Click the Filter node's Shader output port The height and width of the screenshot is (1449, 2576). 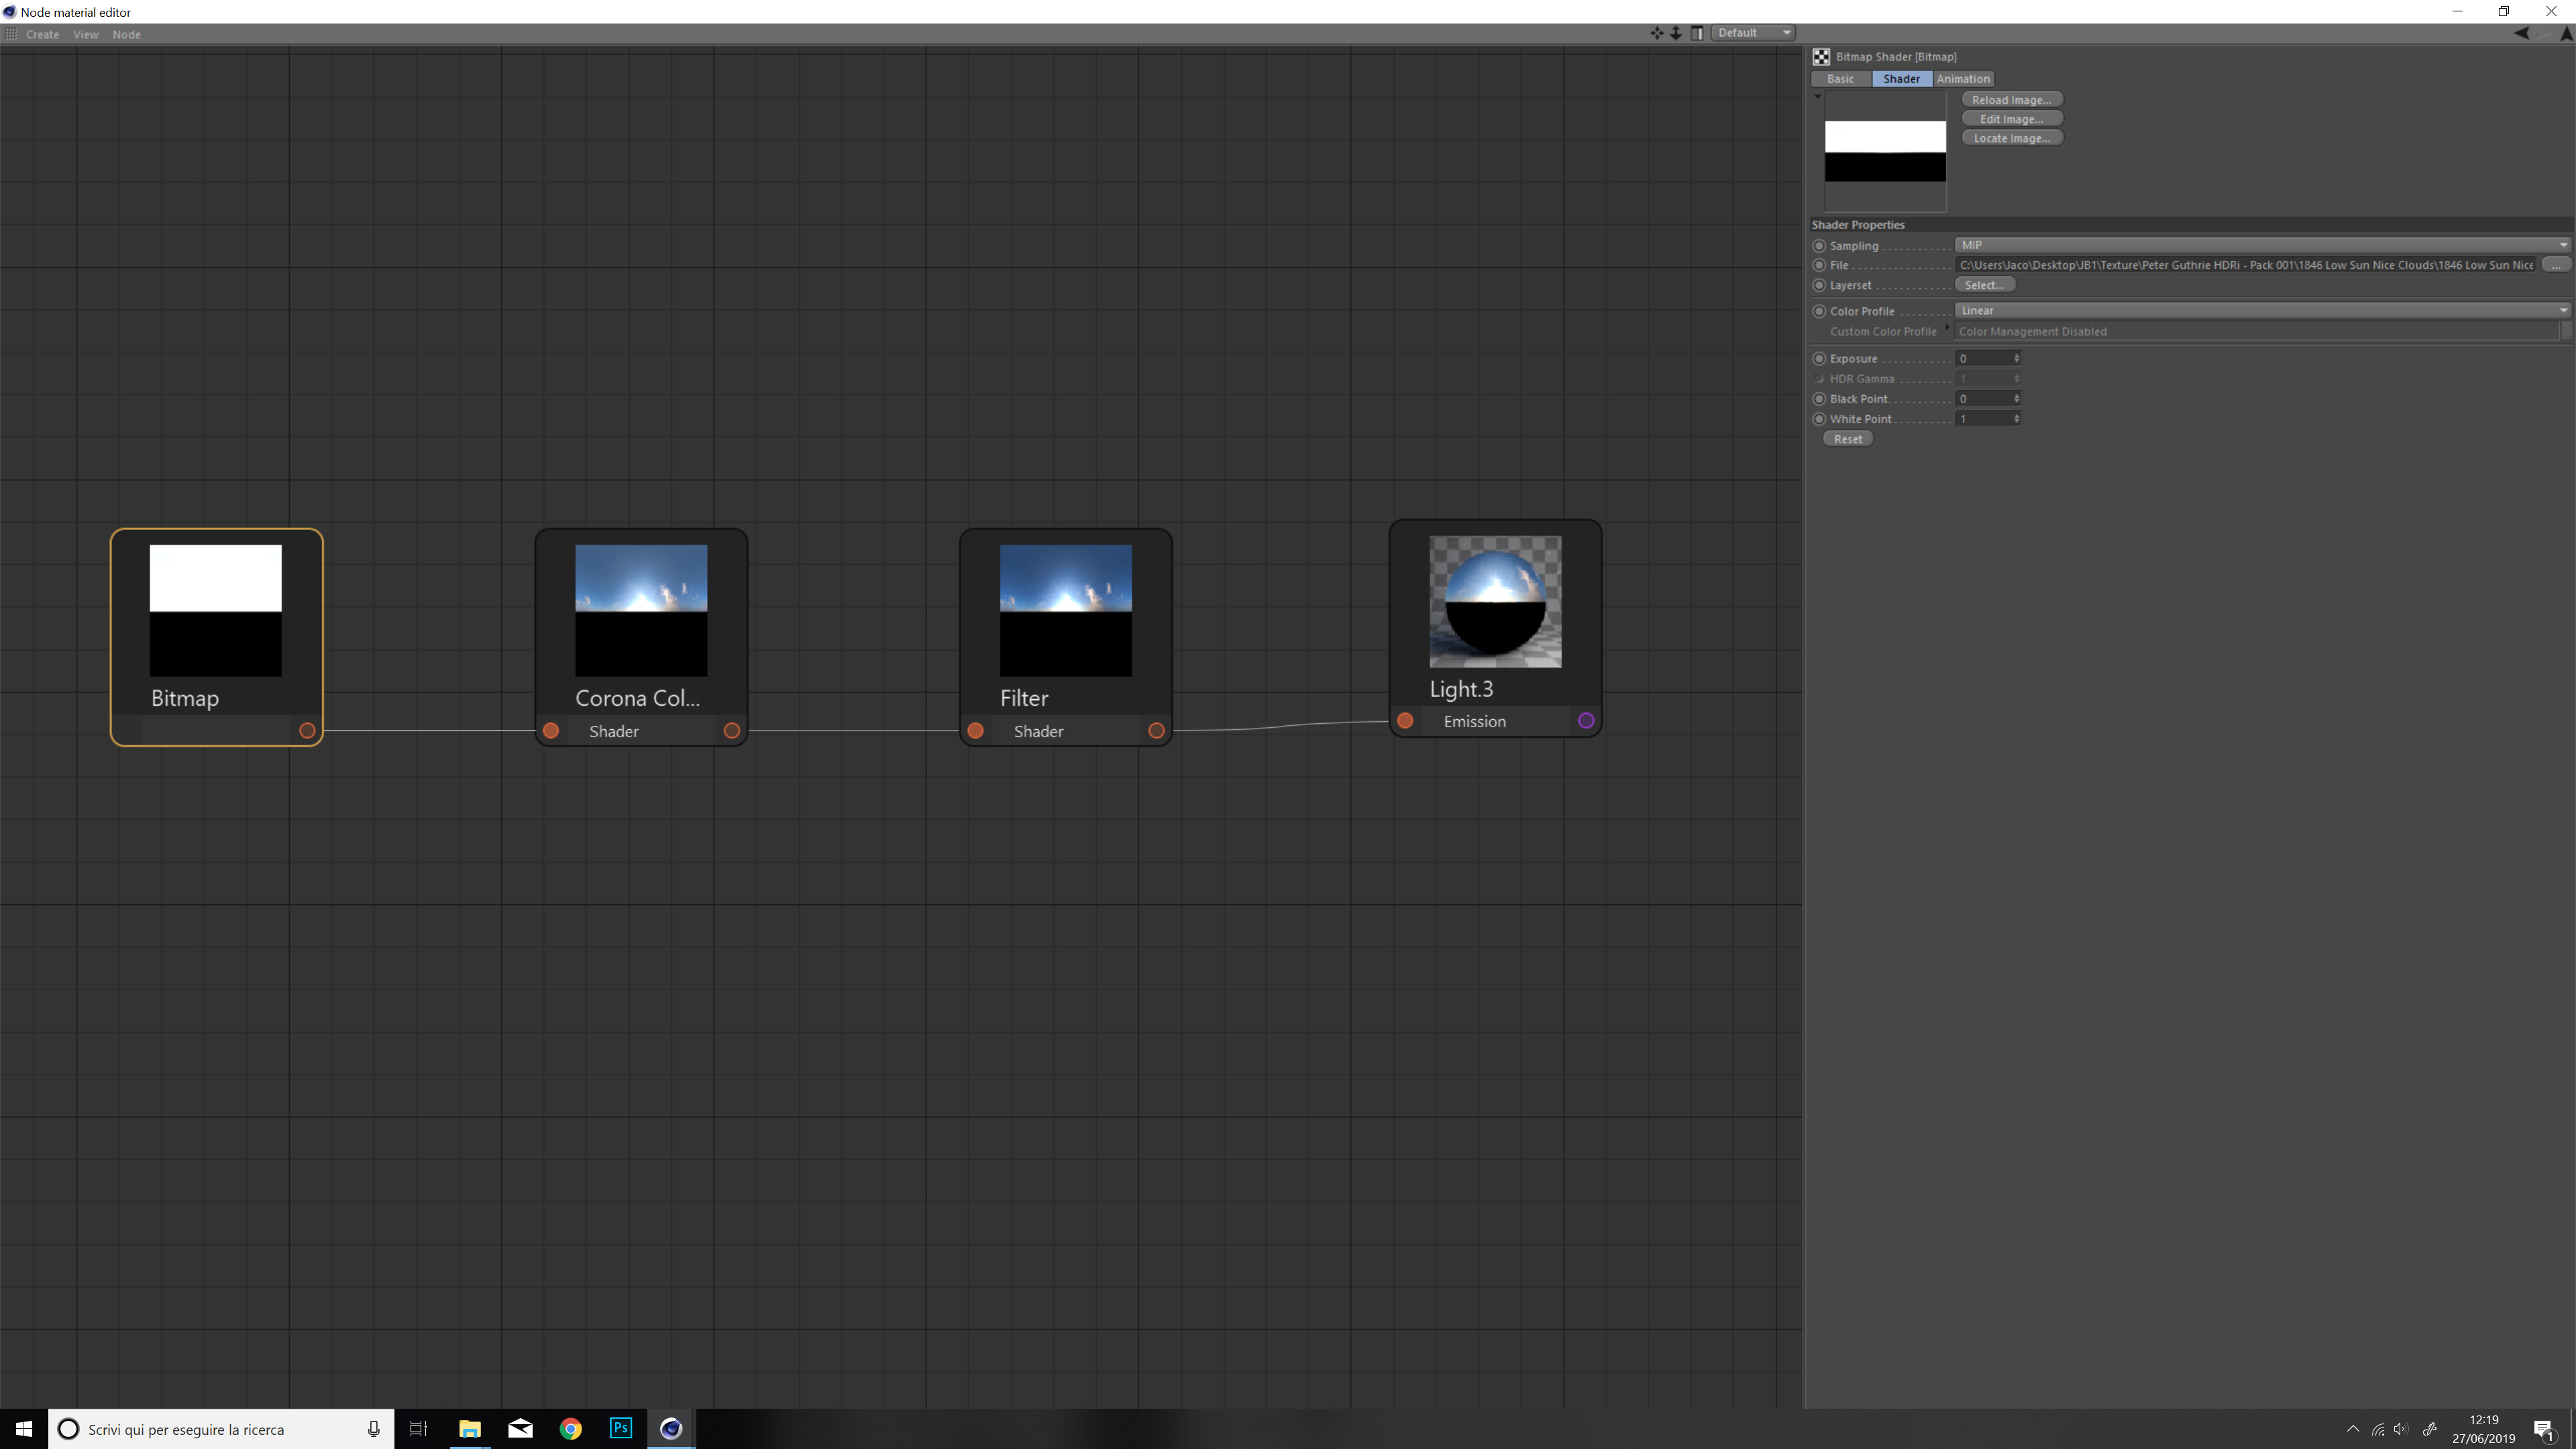tap(1156, 731)
